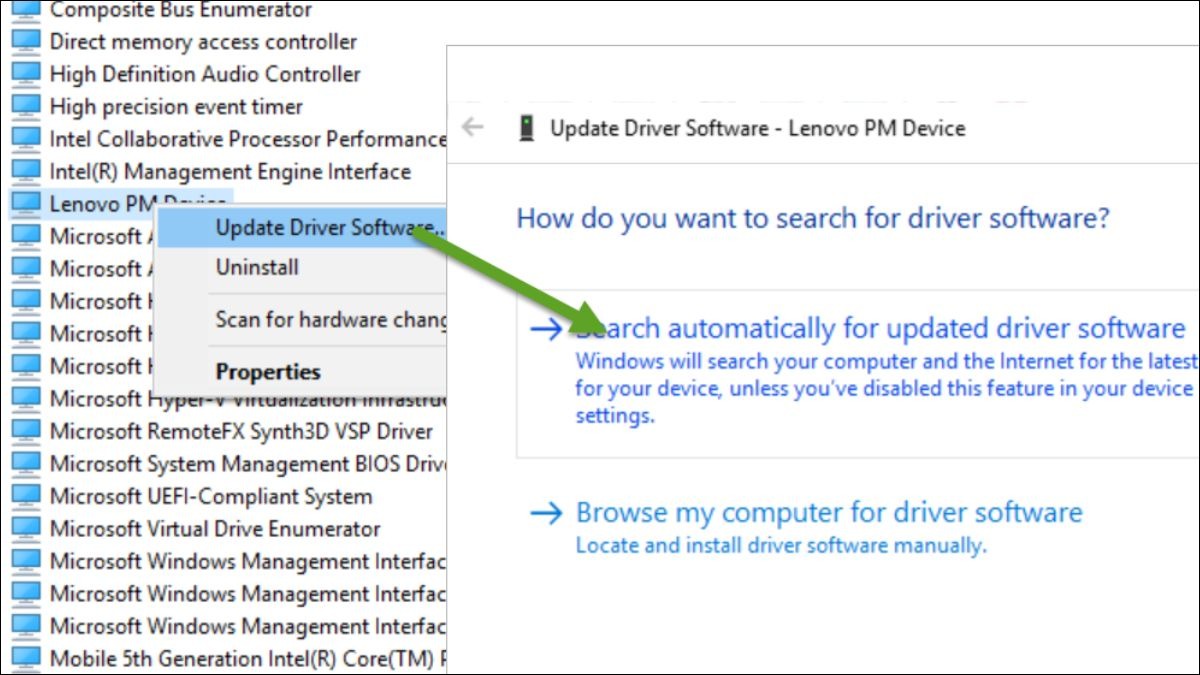Click the heading 'How do you want to search for driver software?'
The image size is (1200, 675).
click(813, 218)
